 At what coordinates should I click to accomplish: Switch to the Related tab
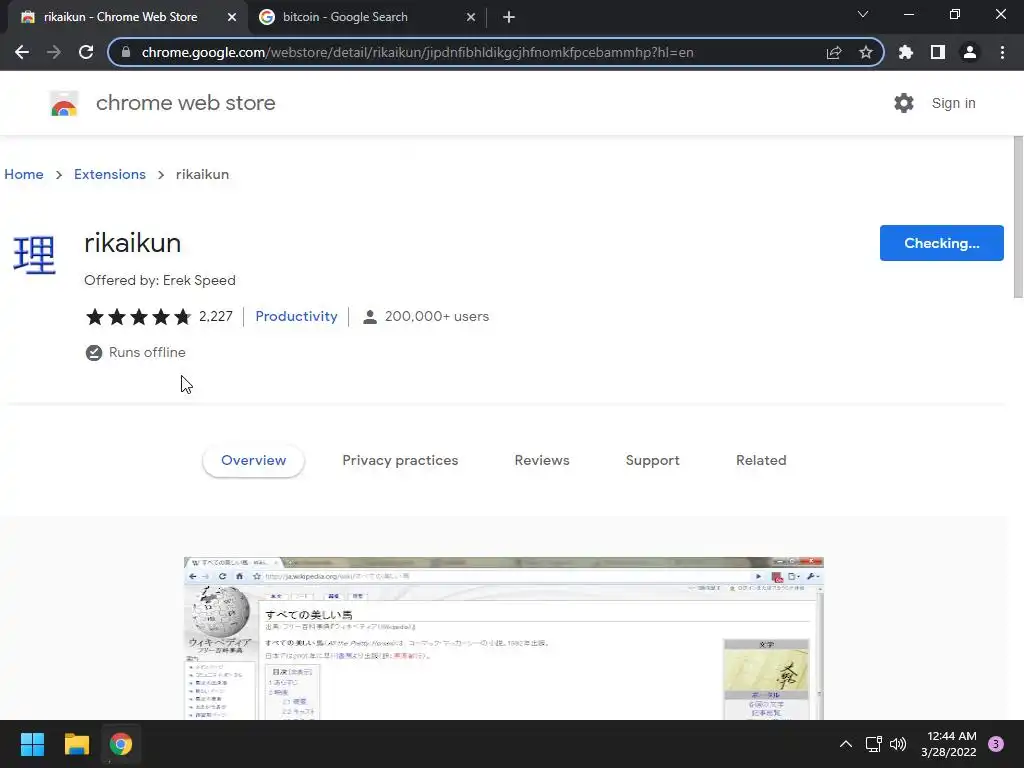761,460
